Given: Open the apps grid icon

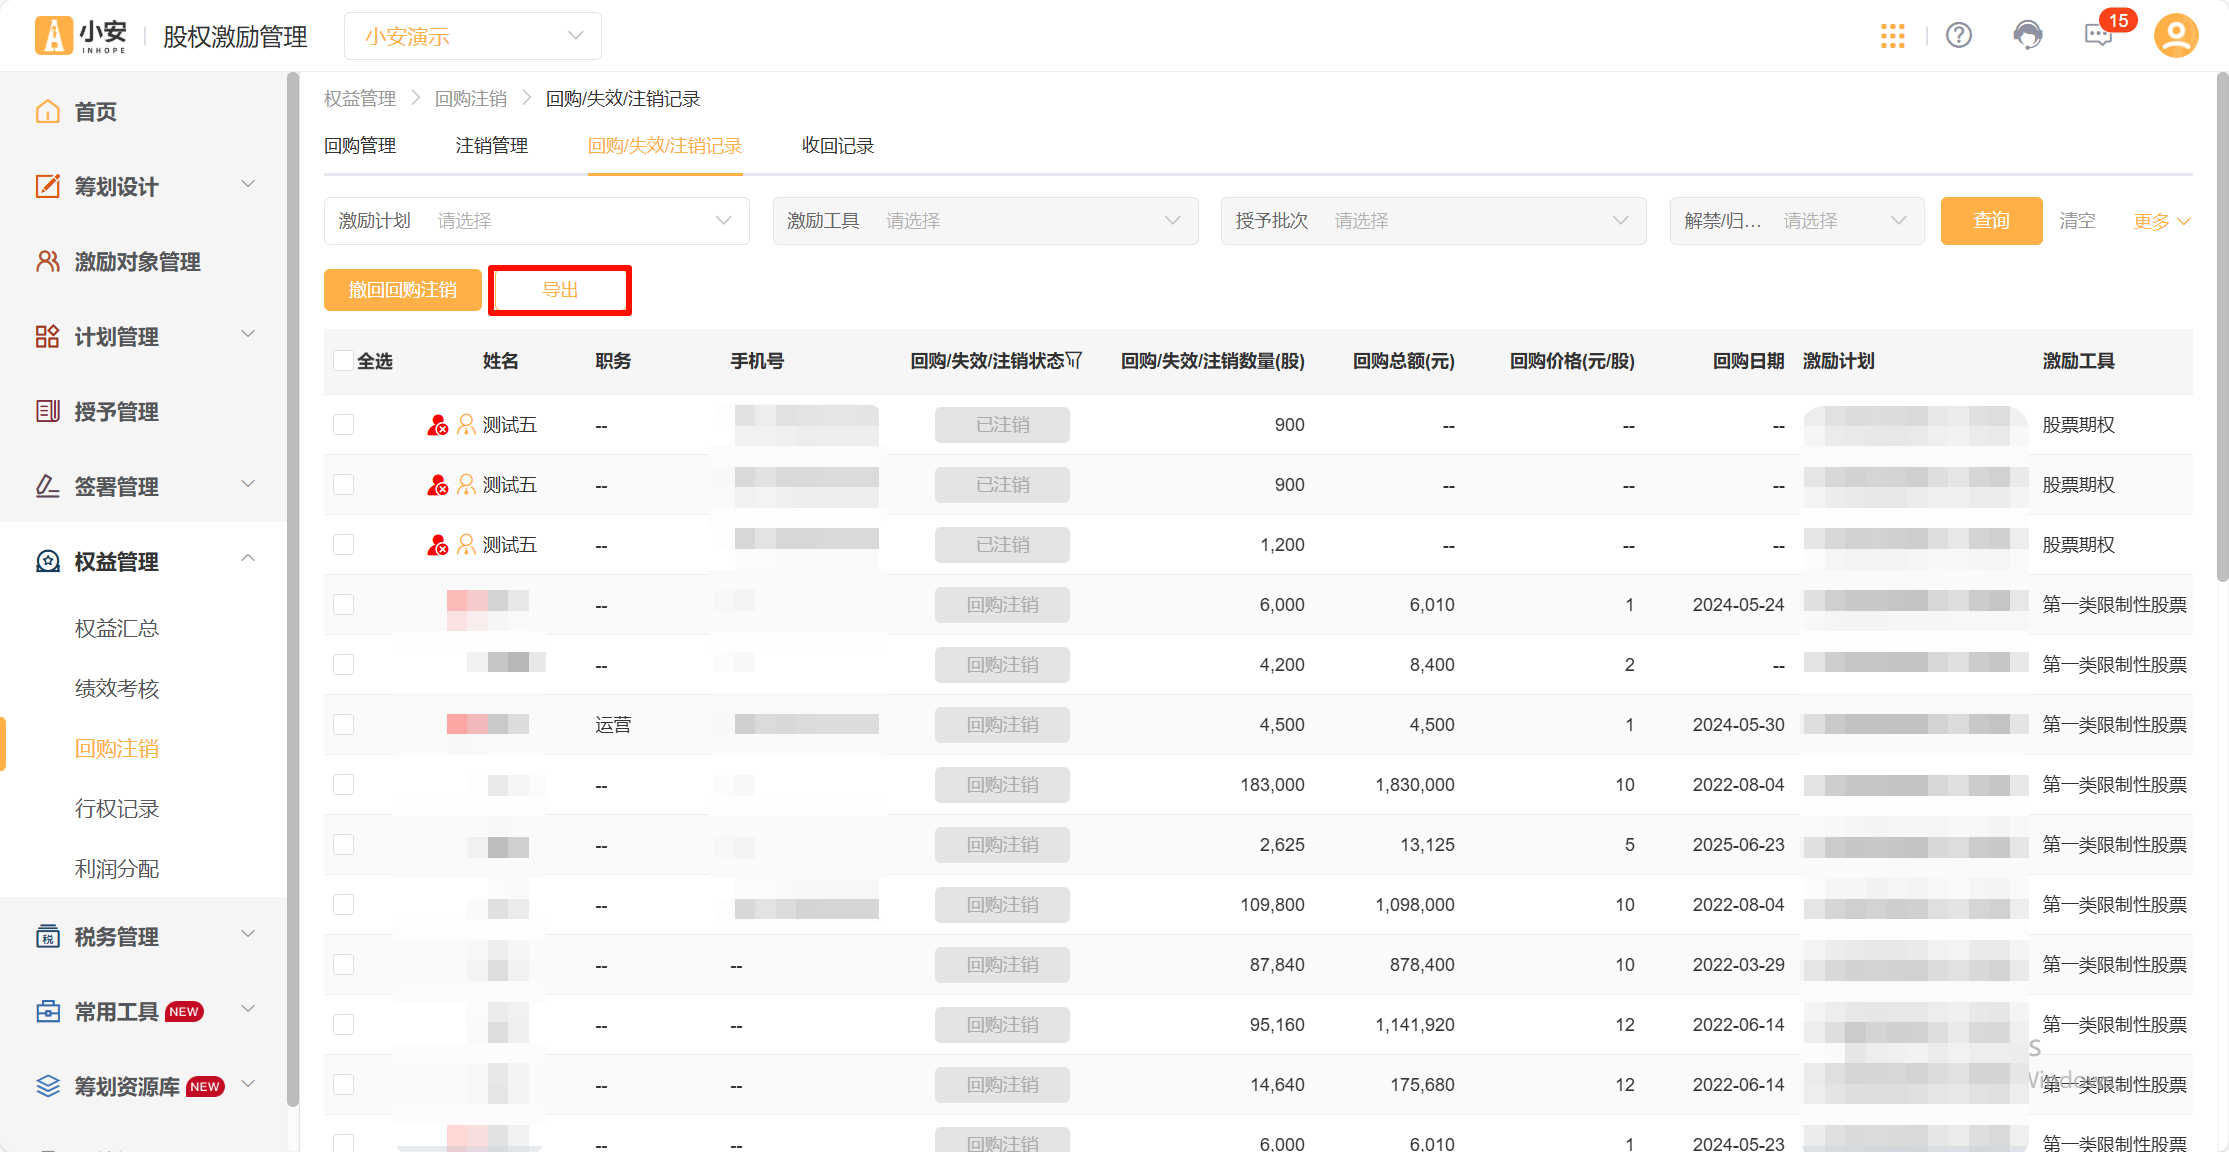Looking at the screenshot, I should [x=1892, y=36].
